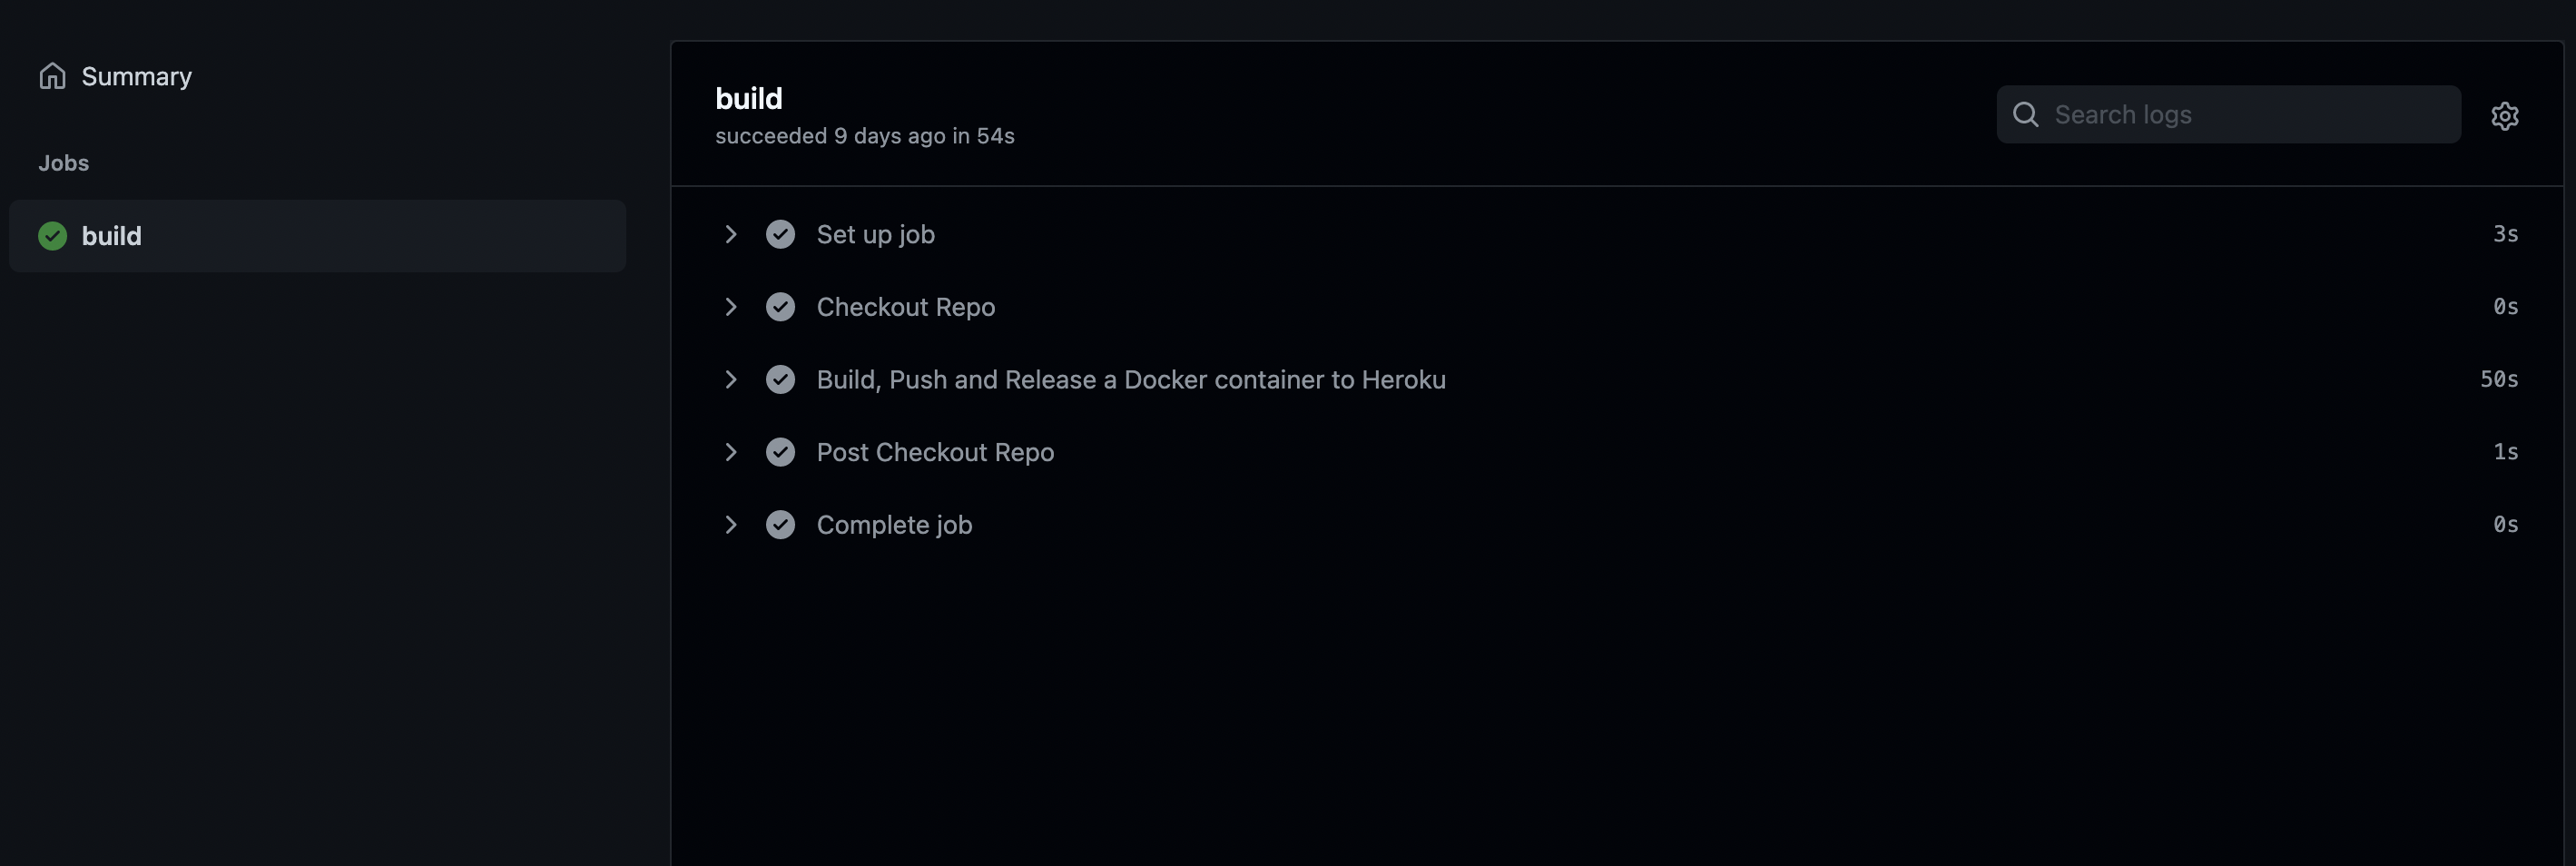Click the Build, Push and Release step label

pyautogui.click(x=1130, y=380)
